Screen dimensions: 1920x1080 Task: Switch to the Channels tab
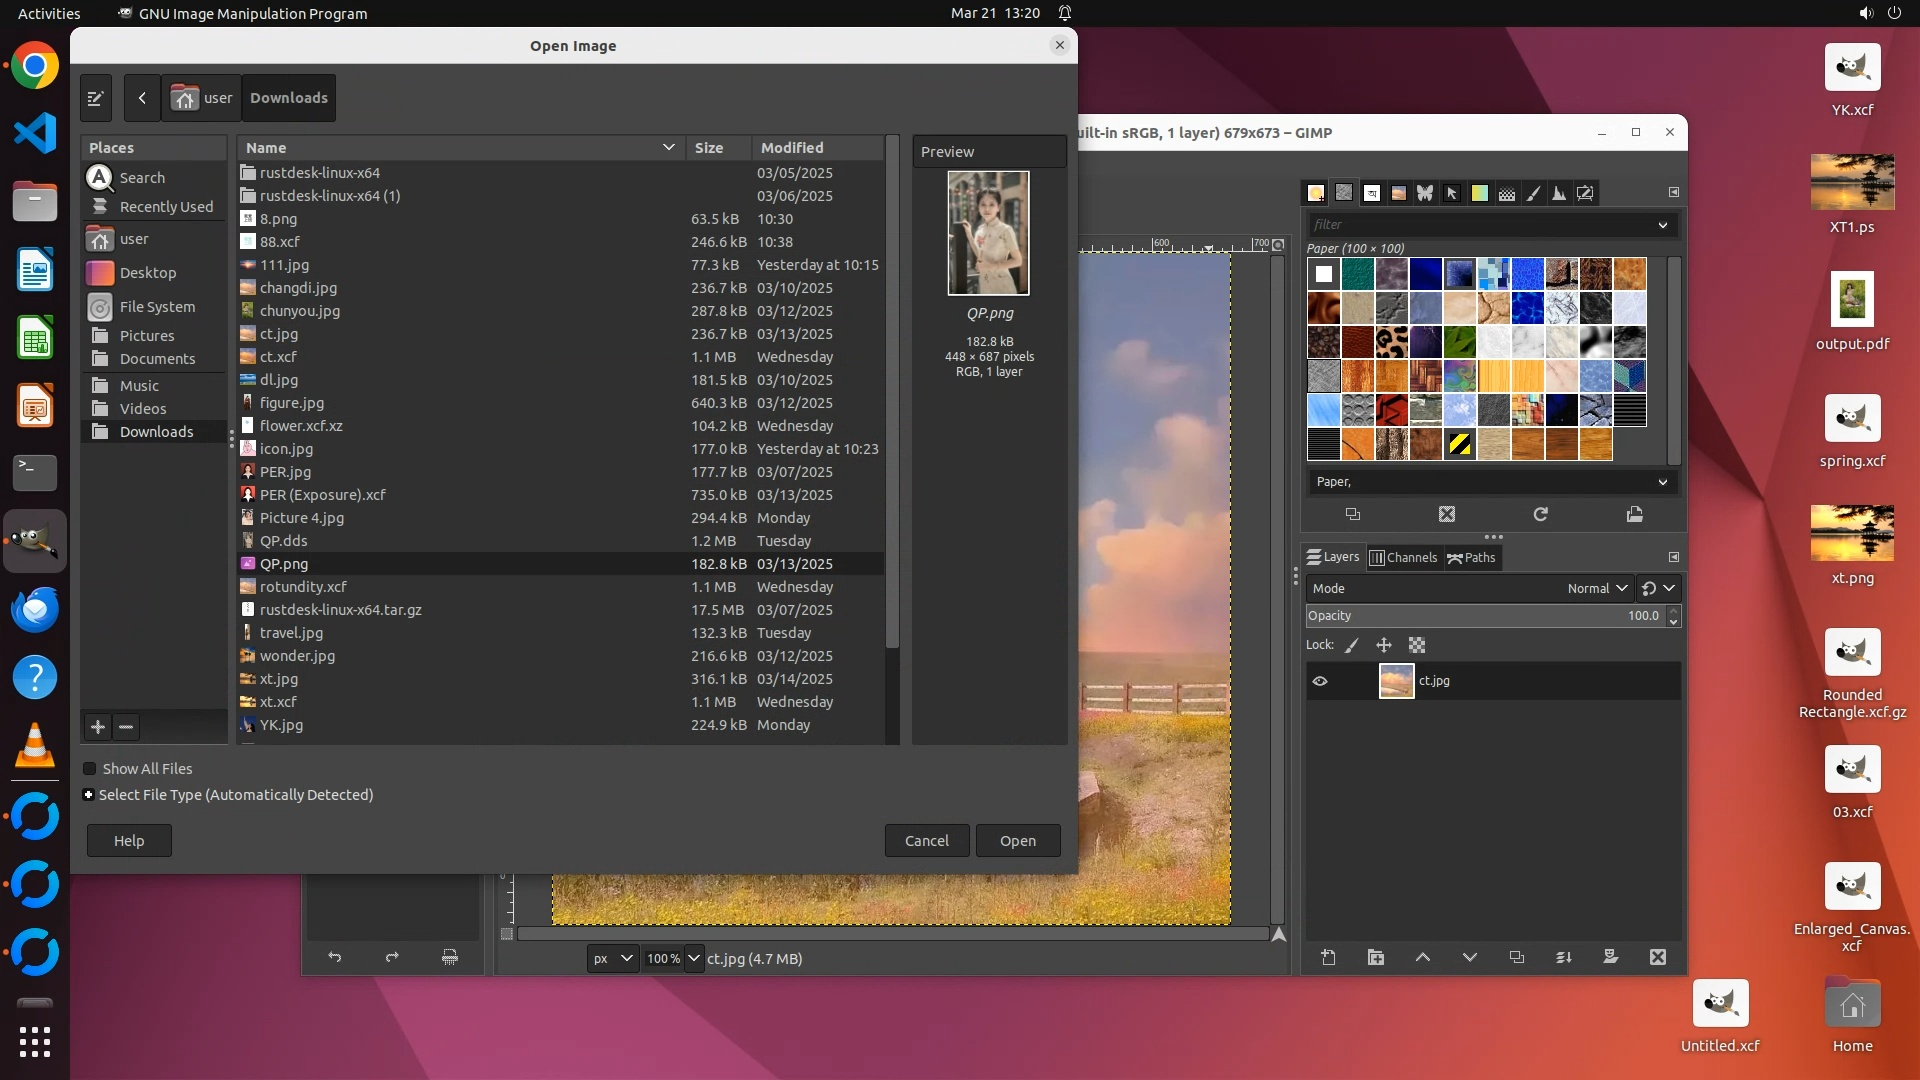(1402, 557)
